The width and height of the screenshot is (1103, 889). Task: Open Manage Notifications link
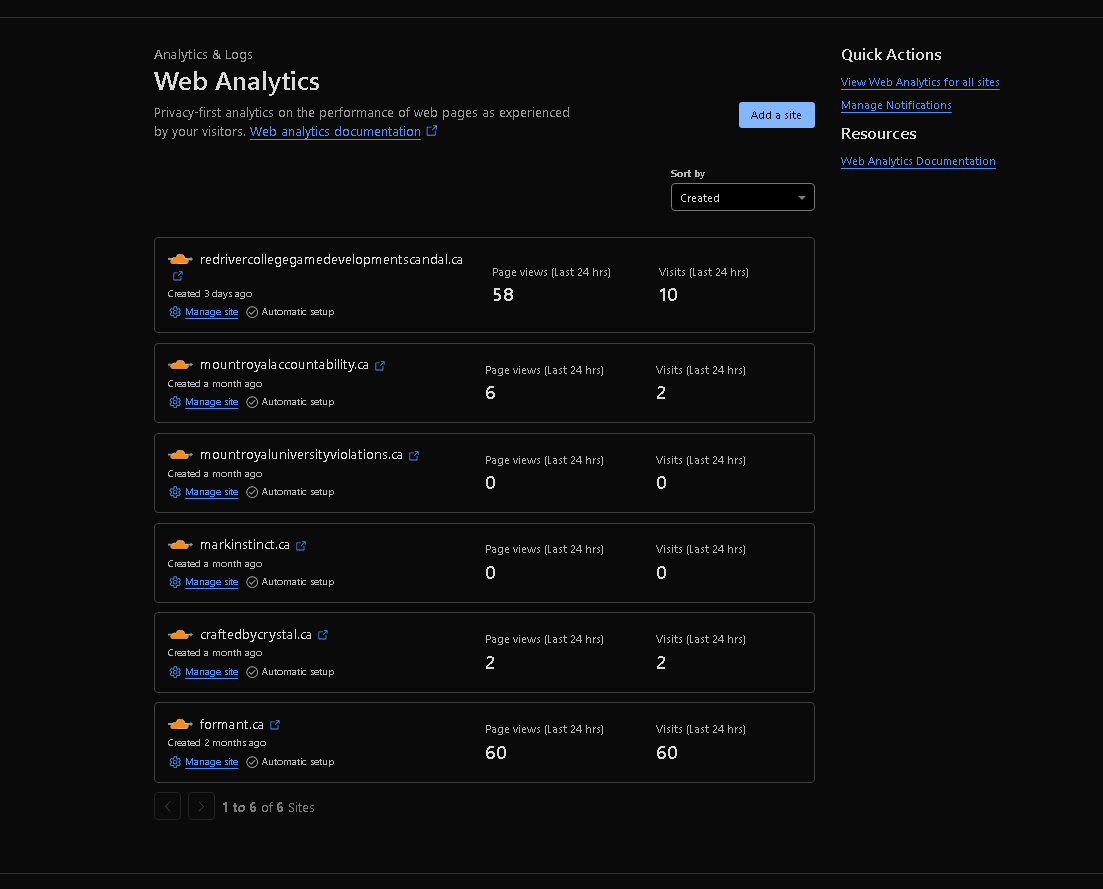click(x=896, y=105)
